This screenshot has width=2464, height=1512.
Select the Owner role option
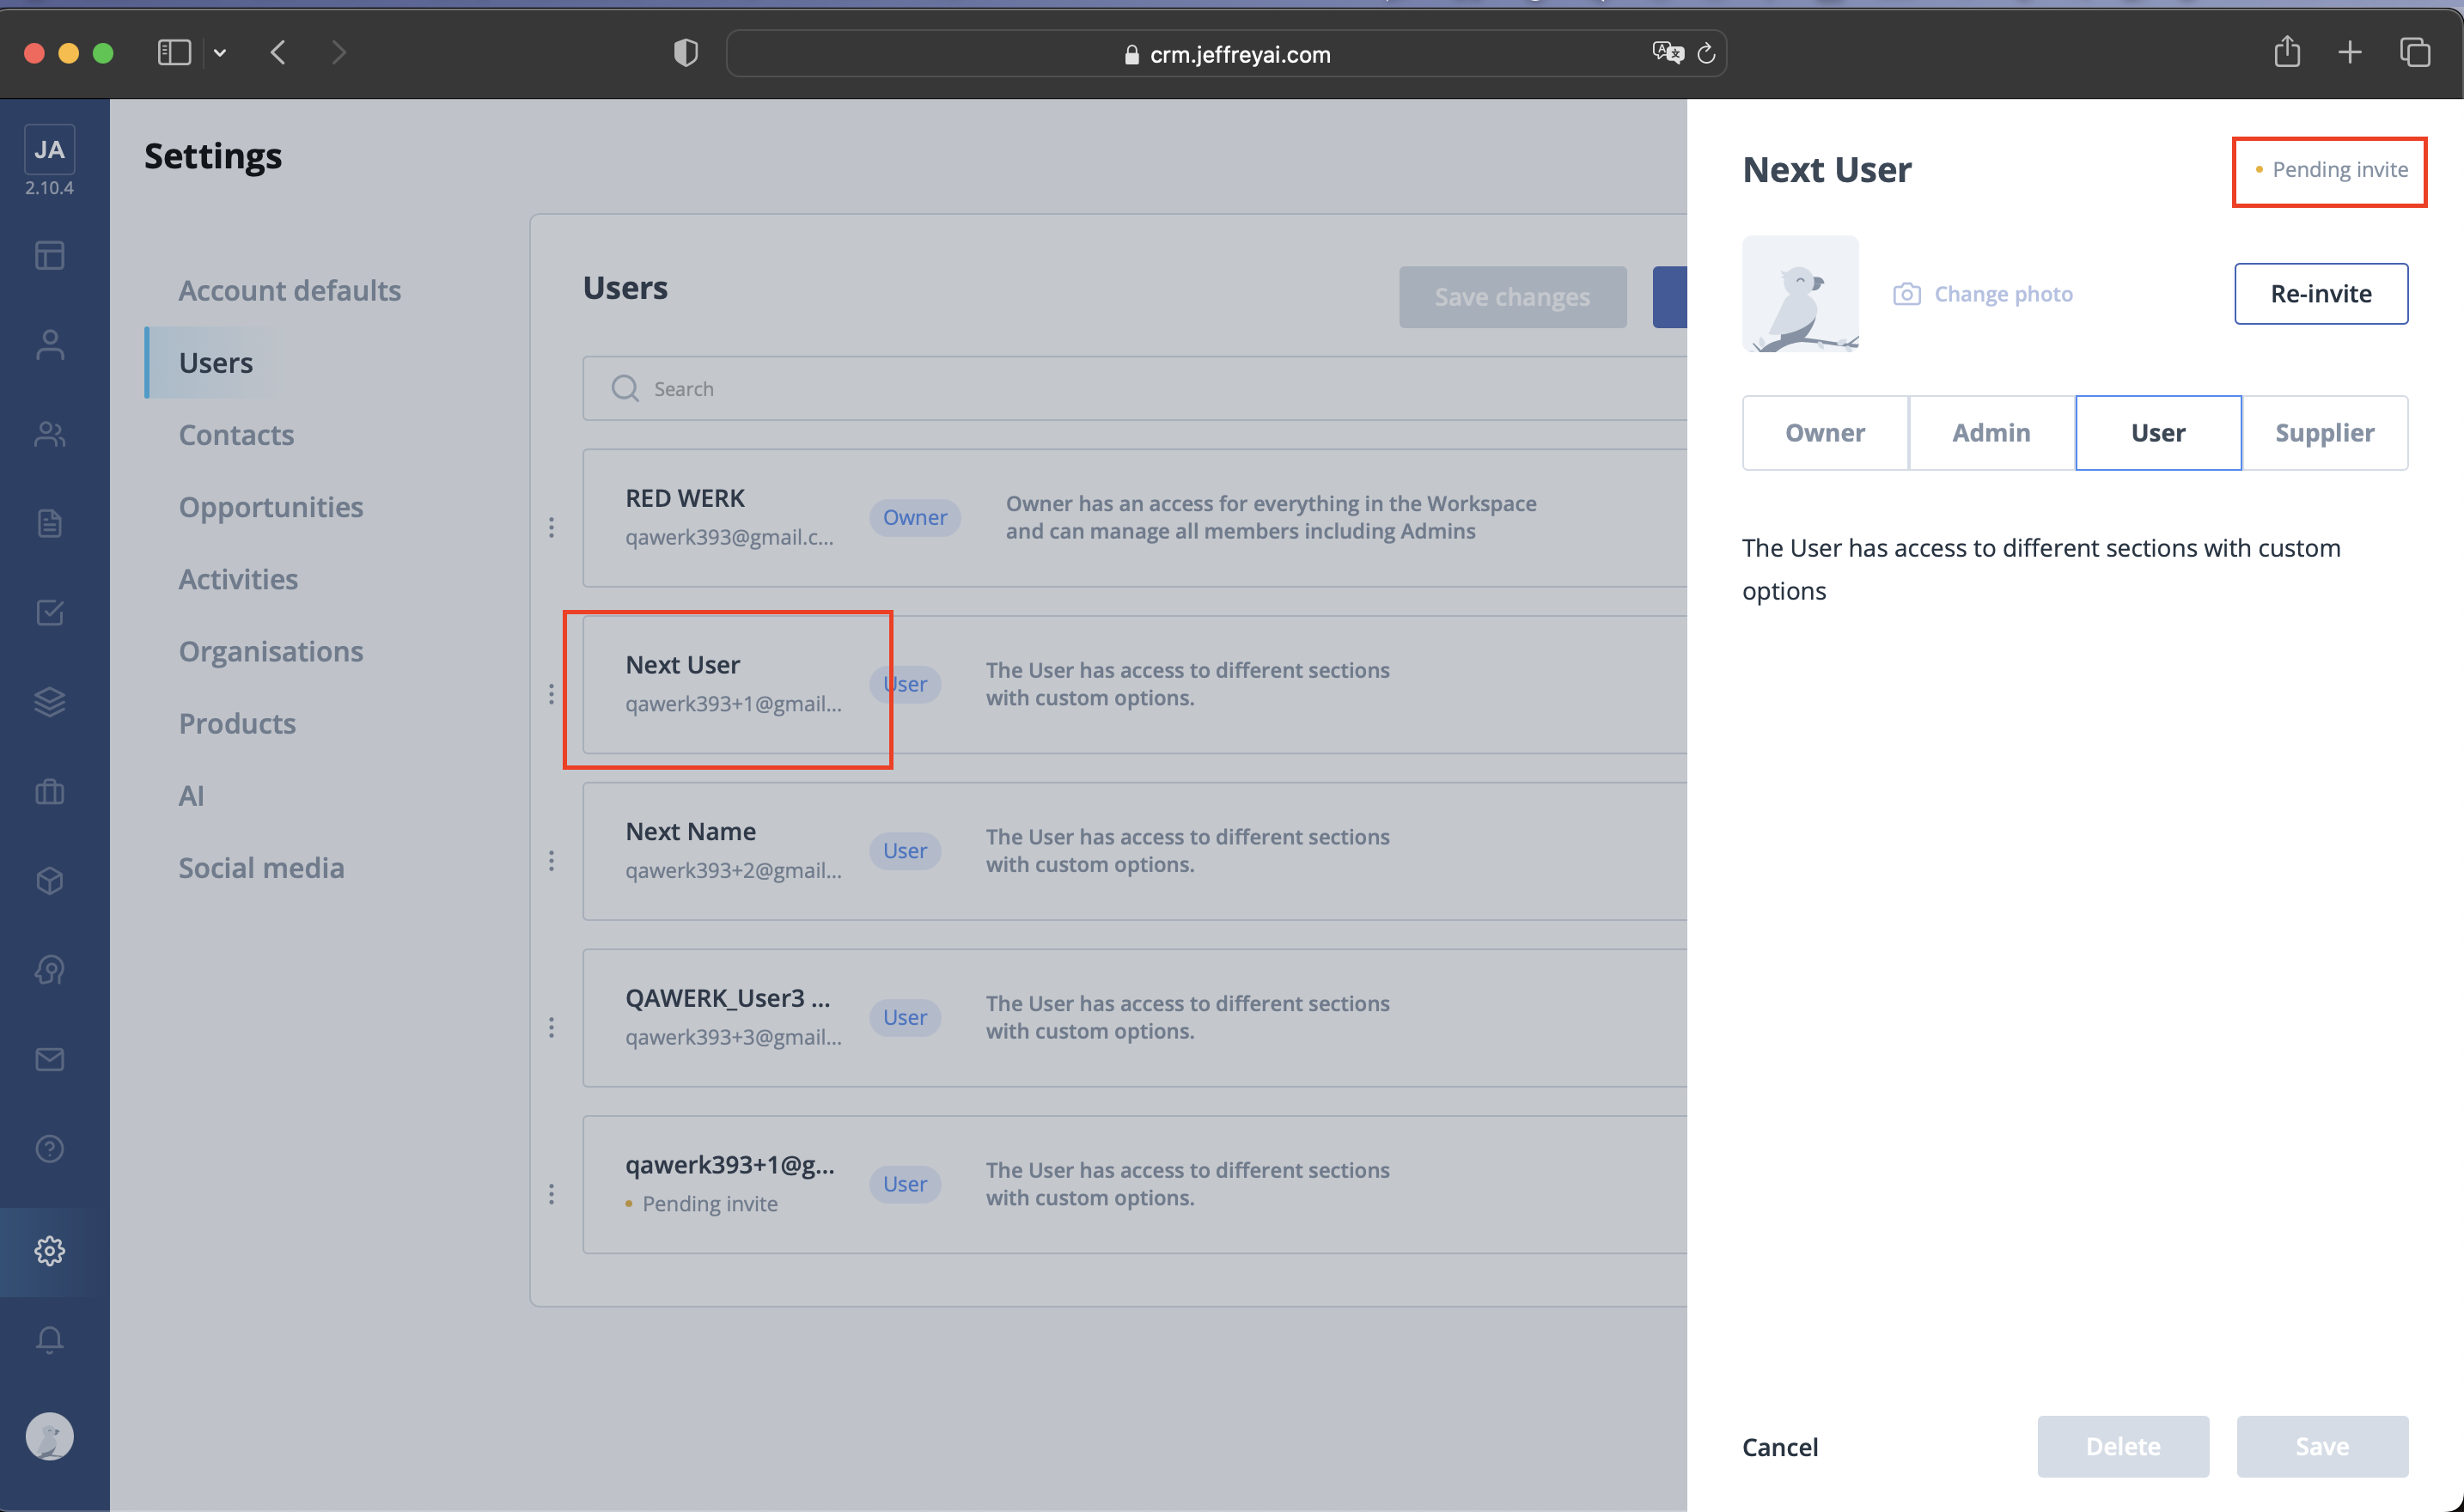[1825, 432]
